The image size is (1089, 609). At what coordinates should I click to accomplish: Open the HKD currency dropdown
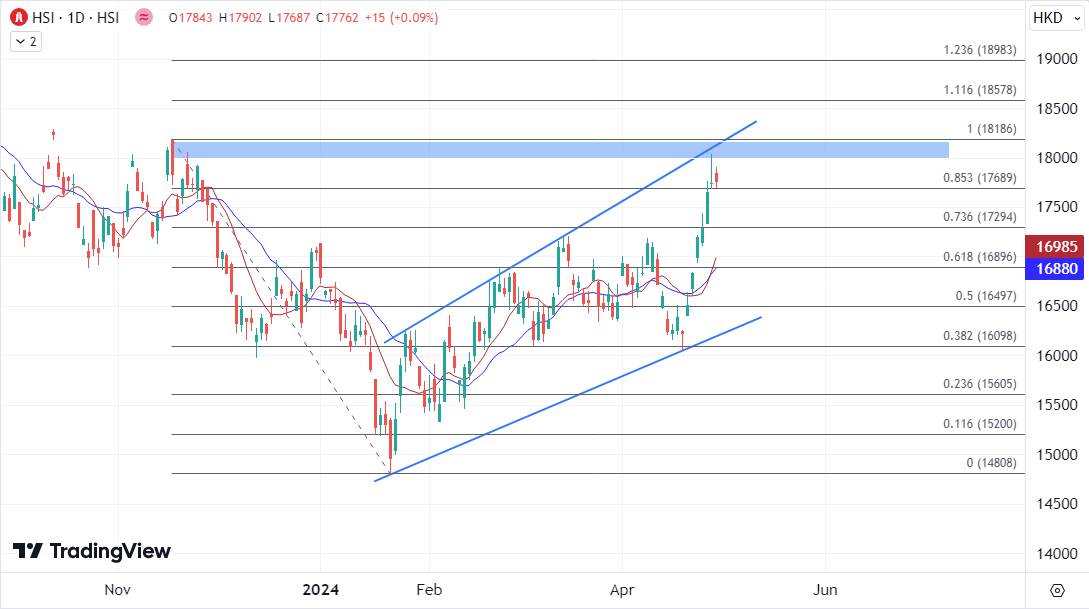(1055, 18)
